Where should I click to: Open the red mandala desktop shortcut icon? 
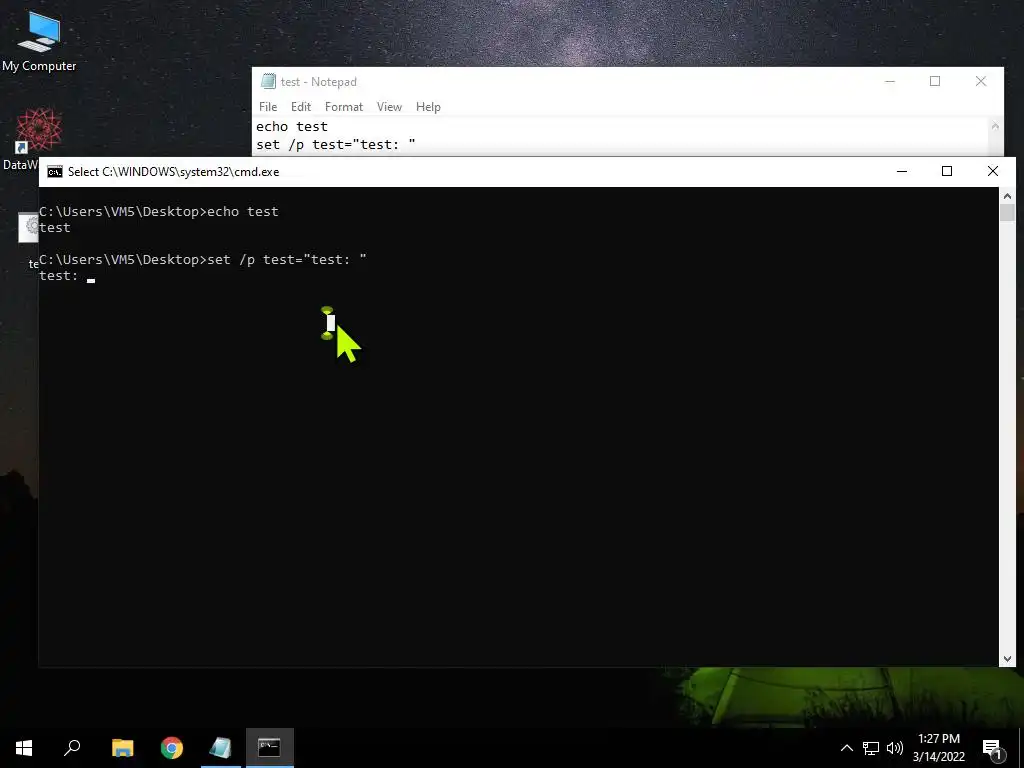point(39,130)
